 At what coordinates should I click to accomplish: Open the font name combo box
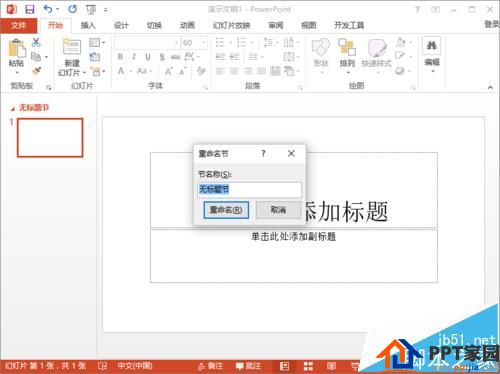[x=147, y=43]
